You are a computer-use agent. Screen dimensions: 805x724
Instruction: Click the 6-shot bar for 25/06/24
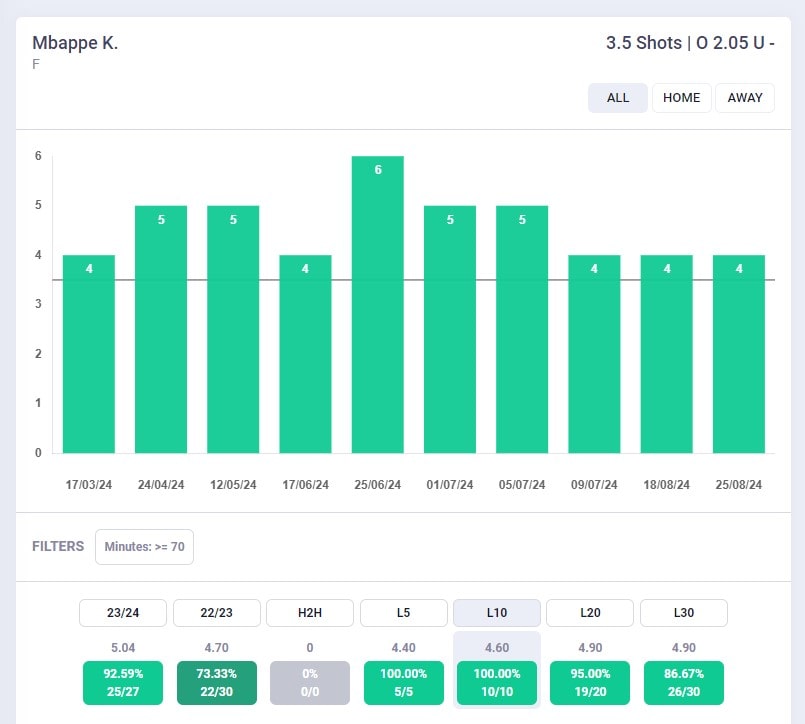tap(378, 304)
